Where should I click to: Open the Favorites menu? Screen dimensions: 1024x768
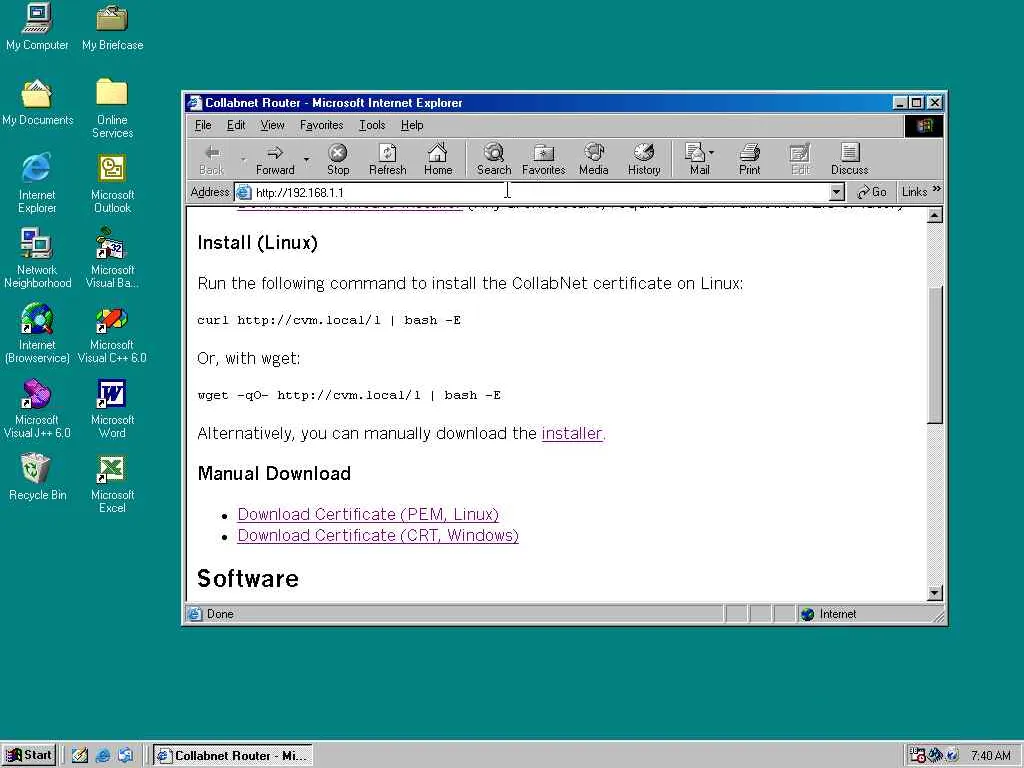coord(321,125)
